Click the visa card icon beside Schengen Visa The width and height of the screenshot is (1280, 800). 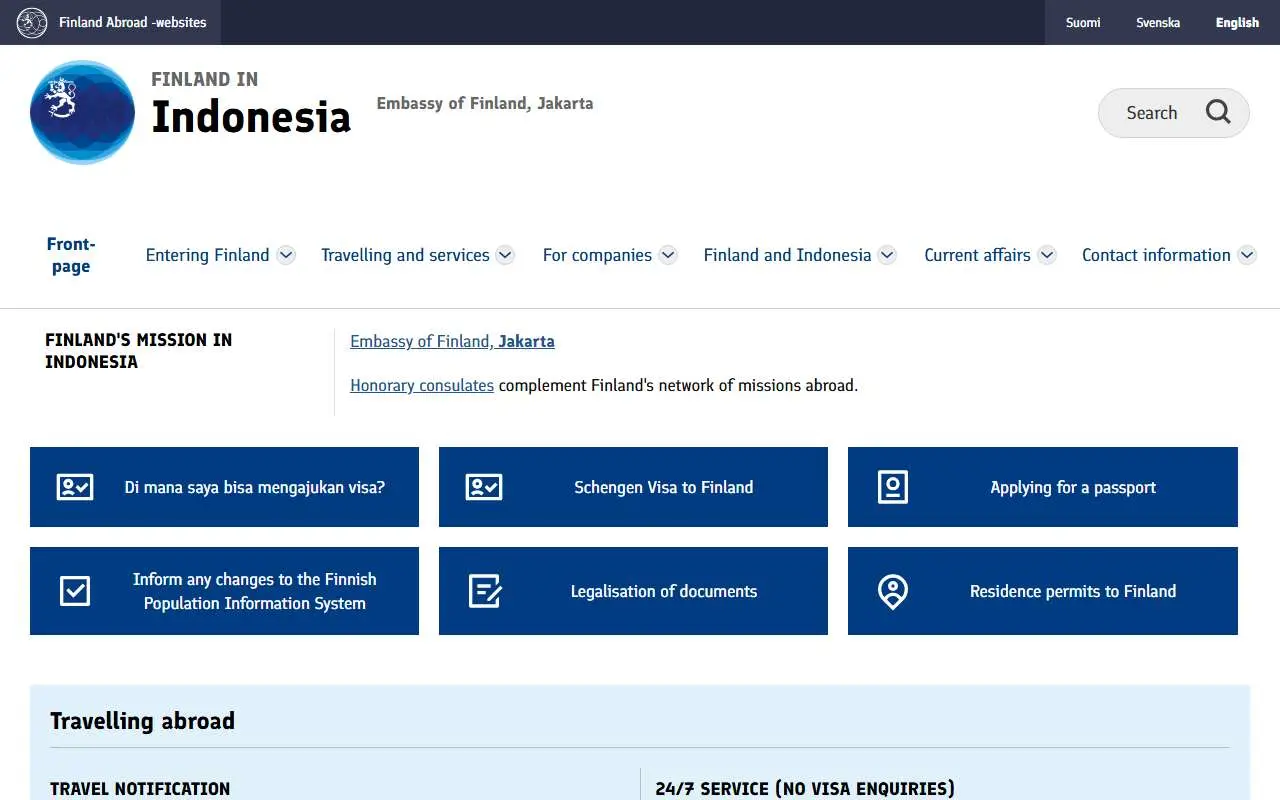point(484,487)
